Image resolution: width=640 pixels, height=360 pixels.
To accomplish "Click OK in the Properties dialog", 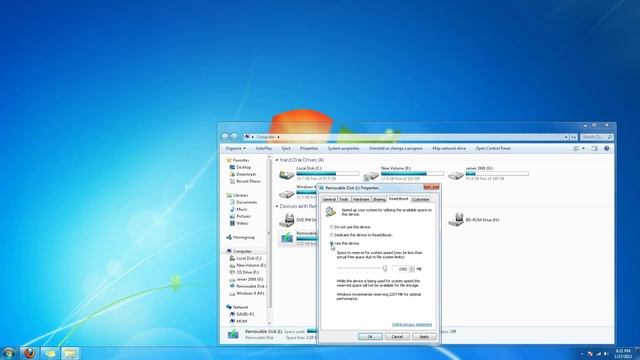I will 370,337.
